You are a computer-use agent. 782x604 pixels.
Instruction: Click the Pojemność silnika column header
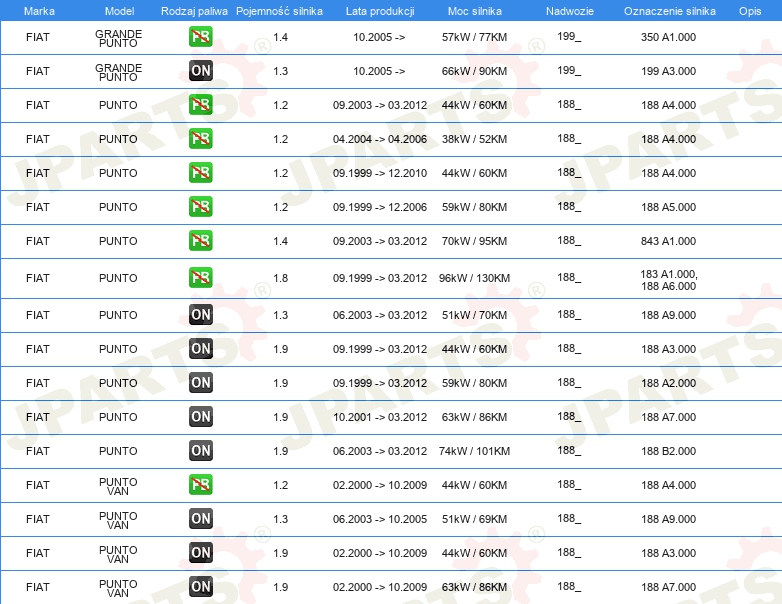[x=279, y=11]
